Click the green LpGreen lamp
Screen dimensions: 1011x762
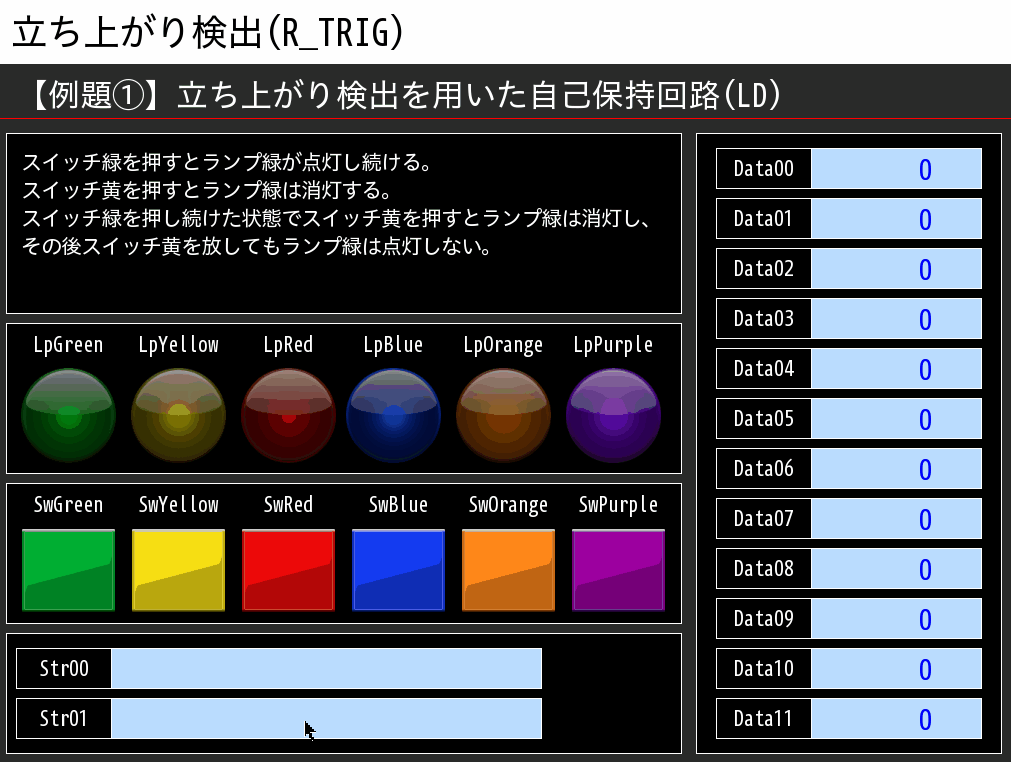(x=68, y=415)
